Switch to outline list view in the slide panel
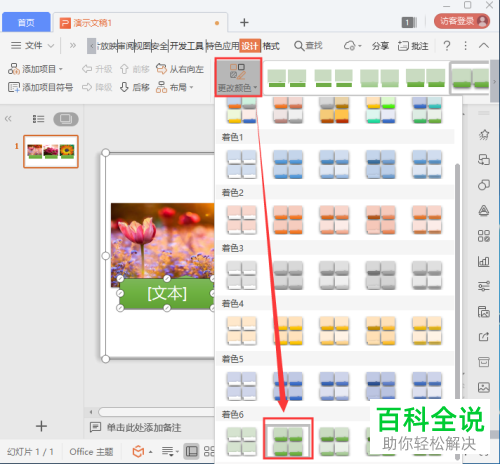Screen dimensions: 500x464 click(38, 119)
